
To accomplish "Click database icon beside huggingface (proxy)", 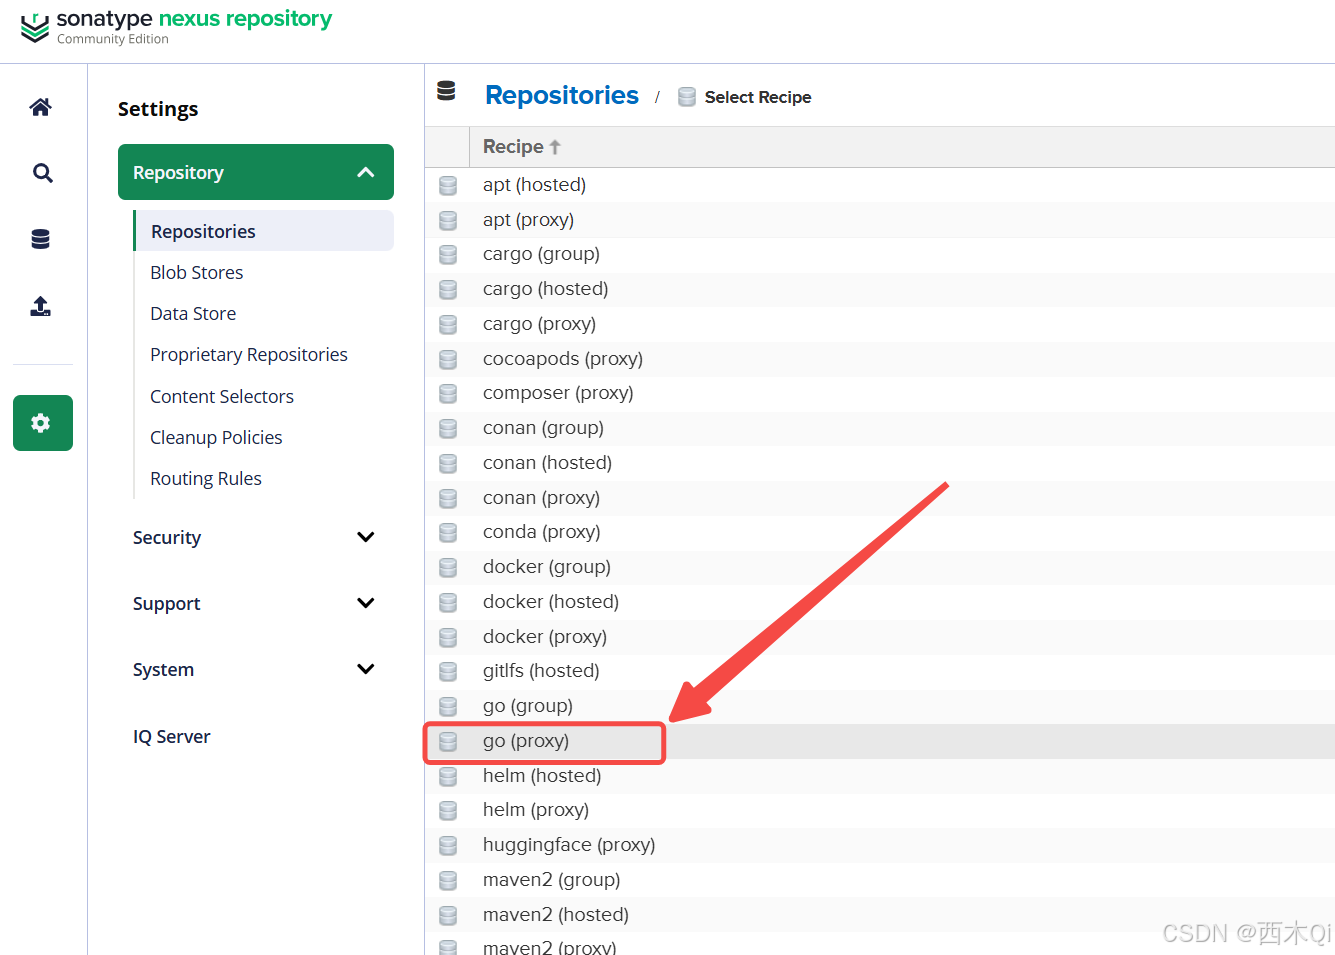I will [448, 845].
